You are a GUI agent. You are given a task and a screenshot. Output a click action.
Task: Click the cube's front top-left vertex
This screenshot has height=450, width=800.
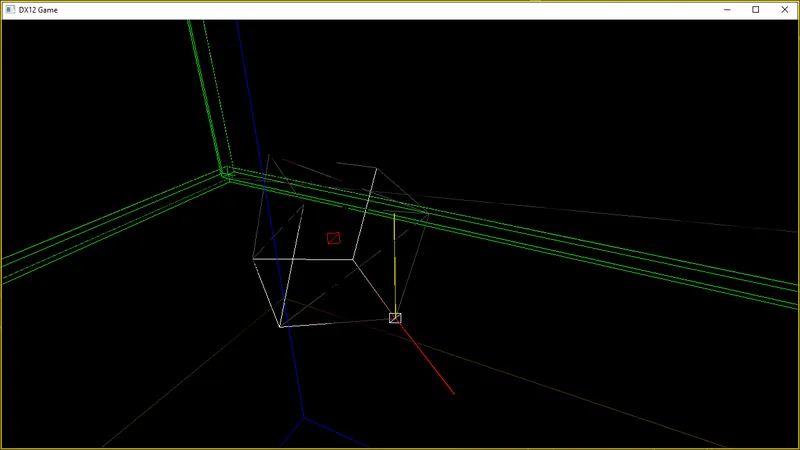254,259
